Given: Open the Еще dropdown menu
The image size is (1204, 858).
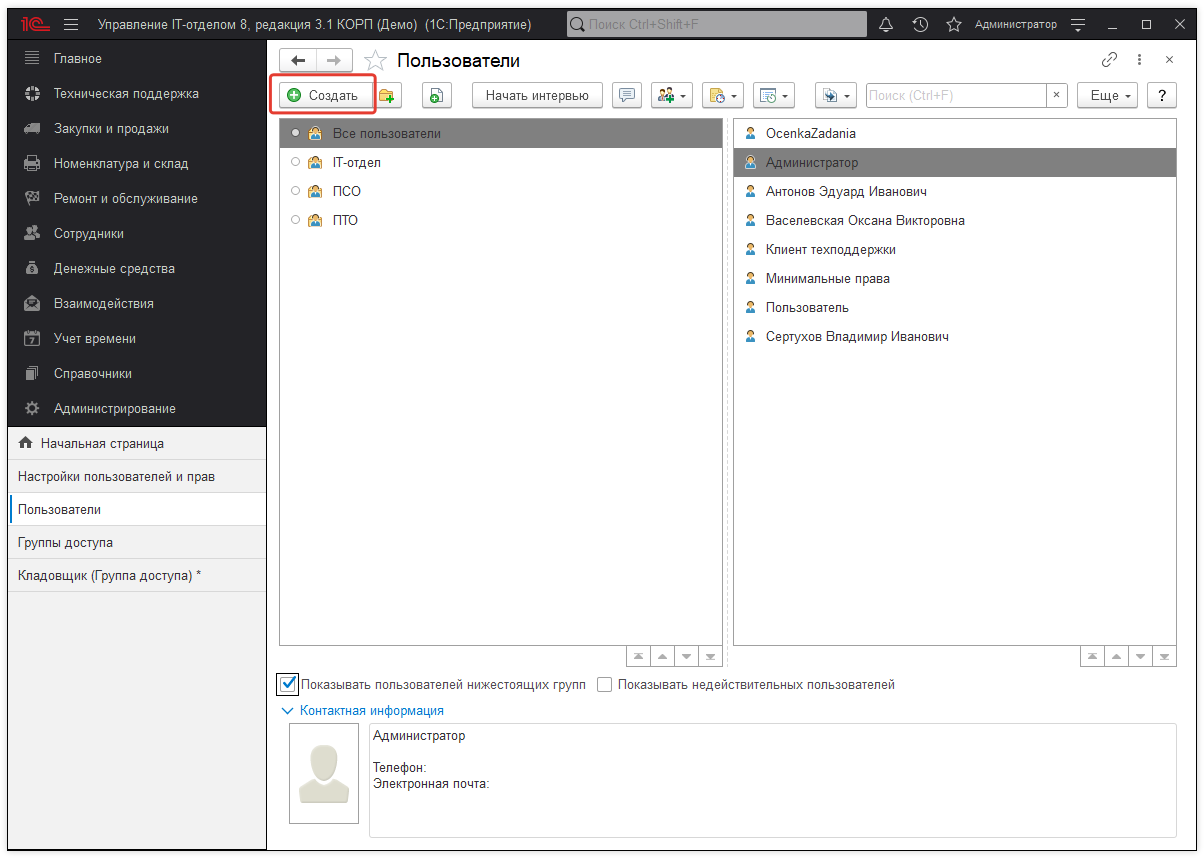Looking at the screenshot, I should pos(1108,96).
